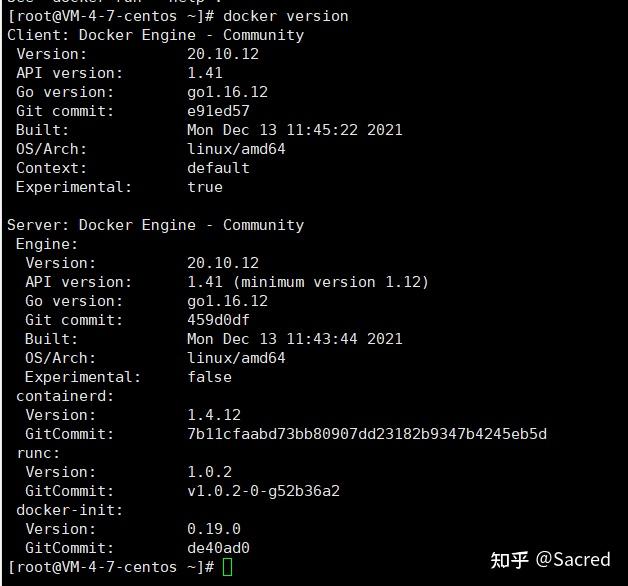628x586 pixels.
Task: Click the docker-init version 0.19.0
Action: coord(214,529)
